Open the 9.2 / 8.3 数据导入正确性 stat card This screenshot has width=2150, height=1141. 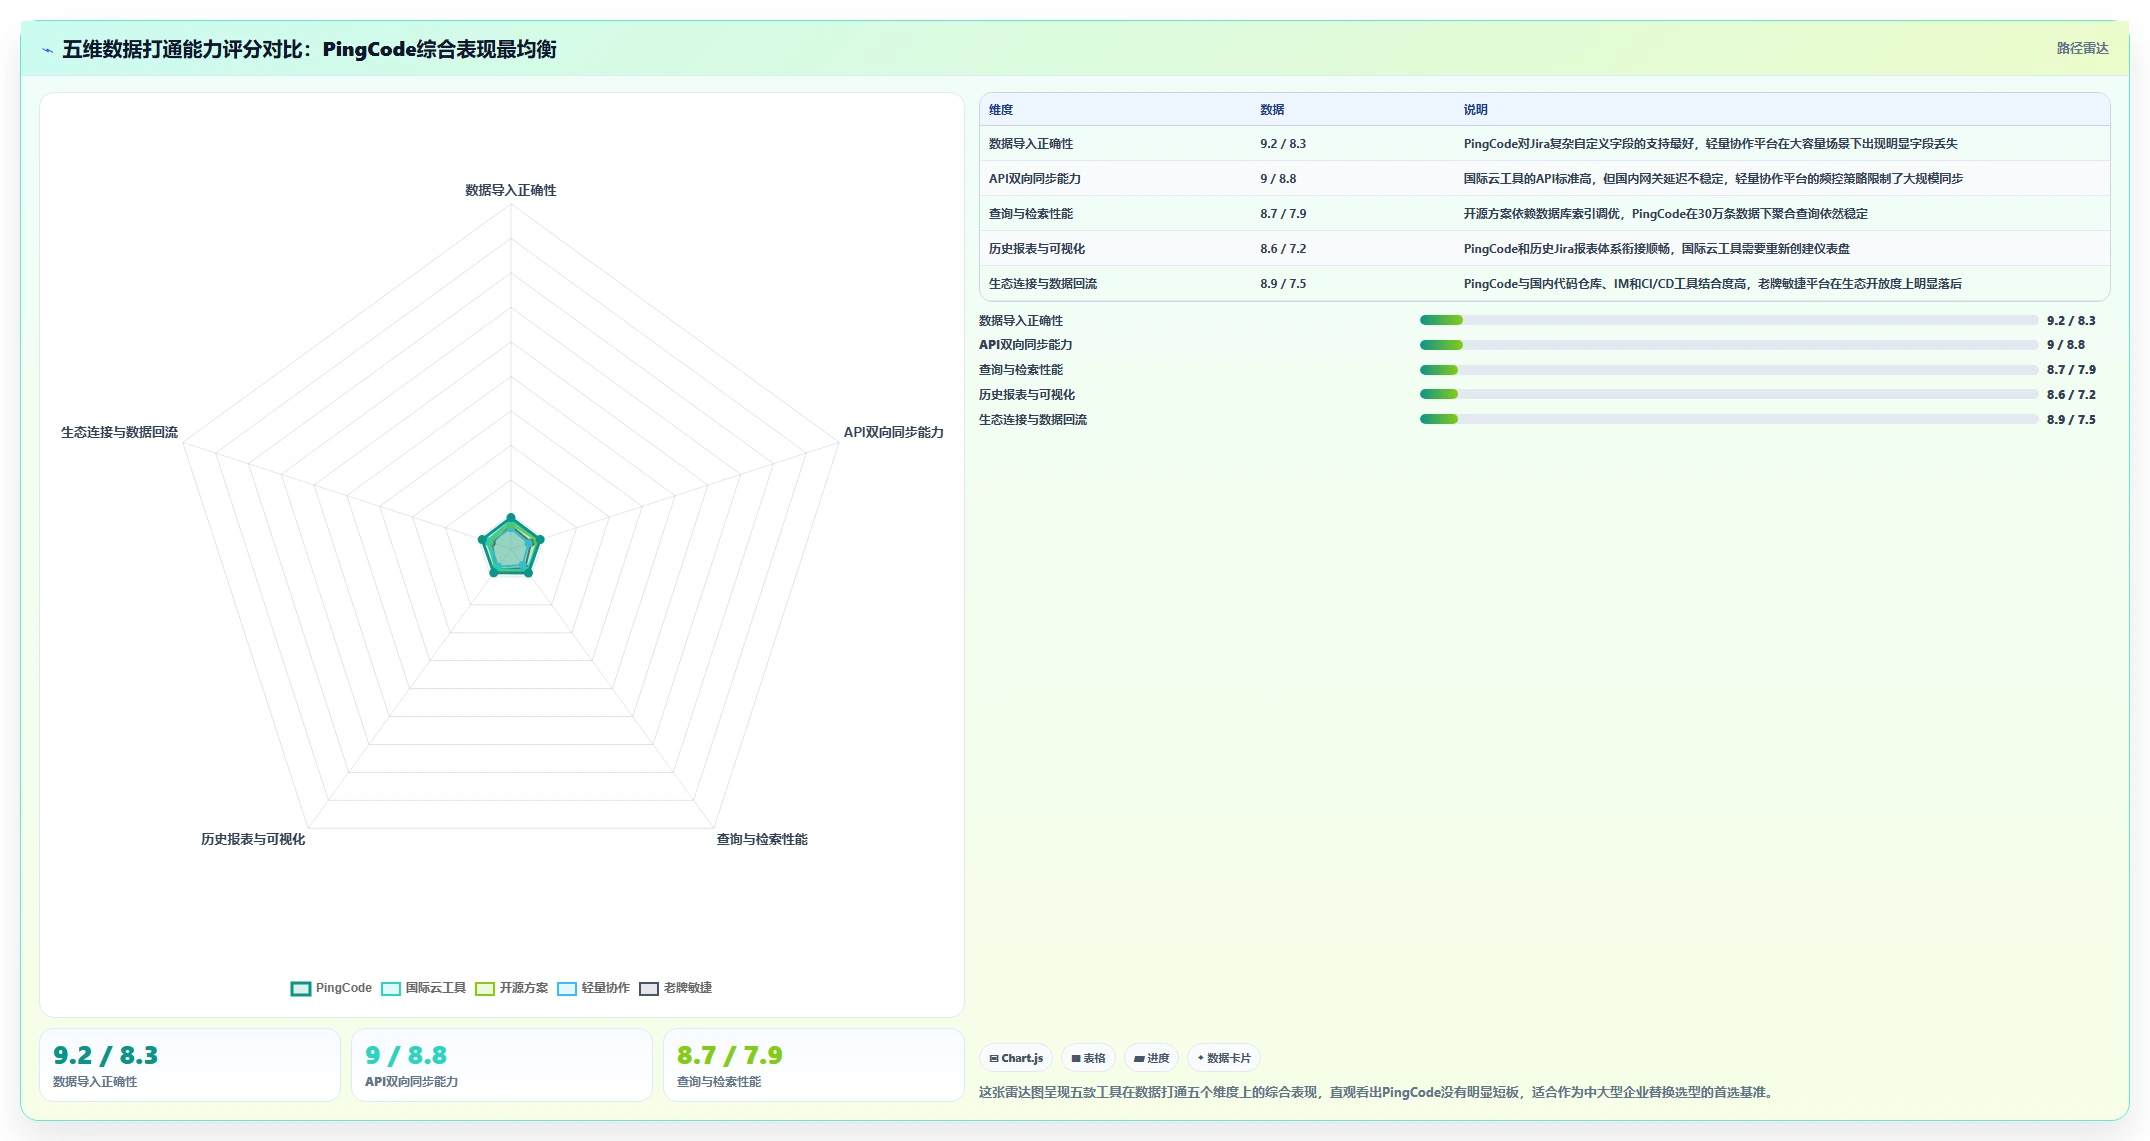(x=190, y=1065)
